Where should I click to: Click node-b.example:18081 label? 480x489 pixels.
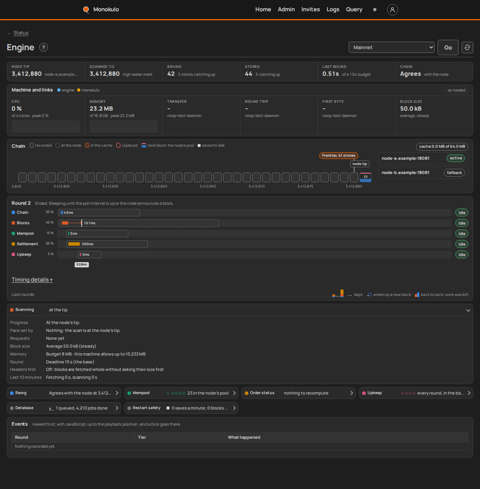coord(405,172)
